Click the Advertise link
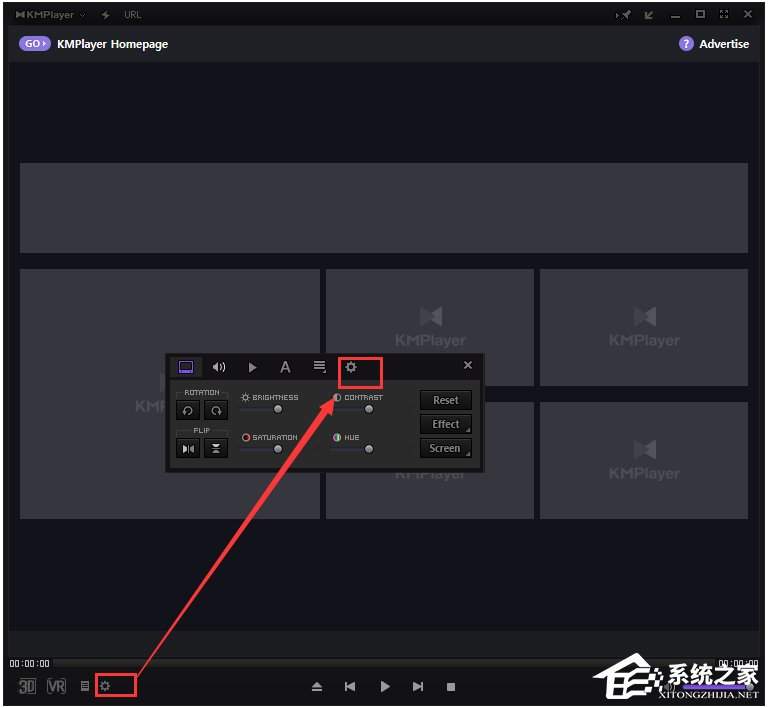 pyautogui.click(x=724, y=44)
